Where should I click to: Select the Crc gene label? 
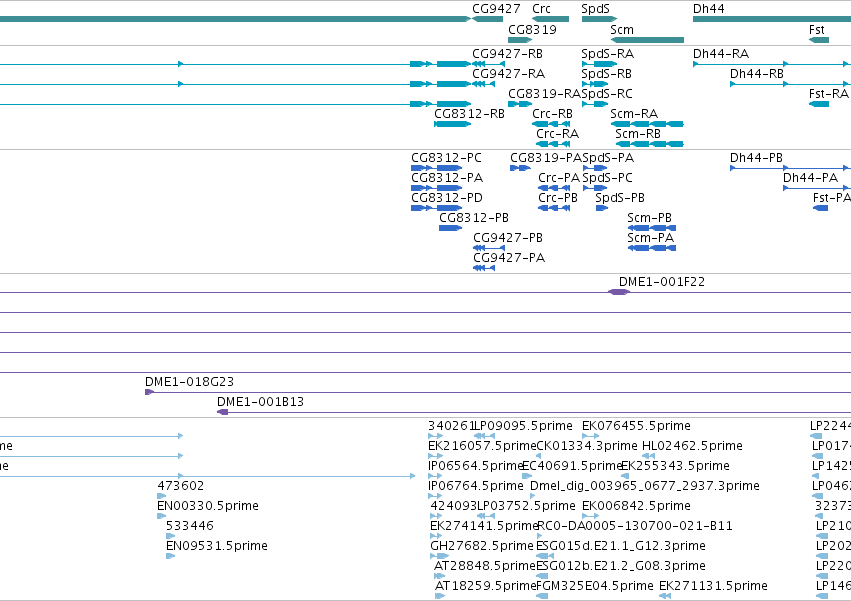pos(541,9)
